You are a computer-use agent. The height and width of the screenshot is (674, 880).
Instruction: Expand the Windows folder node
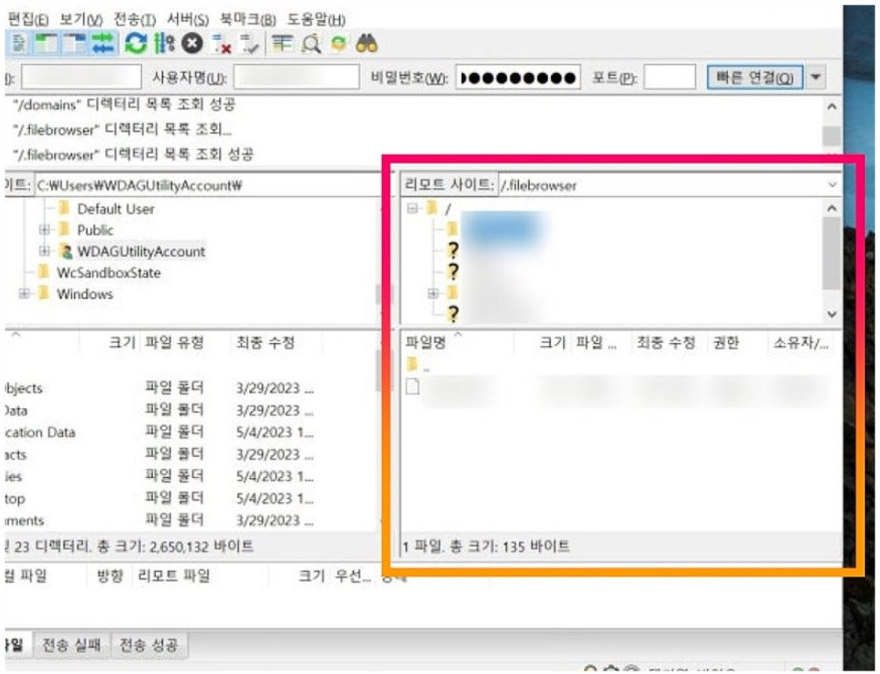[x=24, y=294]
